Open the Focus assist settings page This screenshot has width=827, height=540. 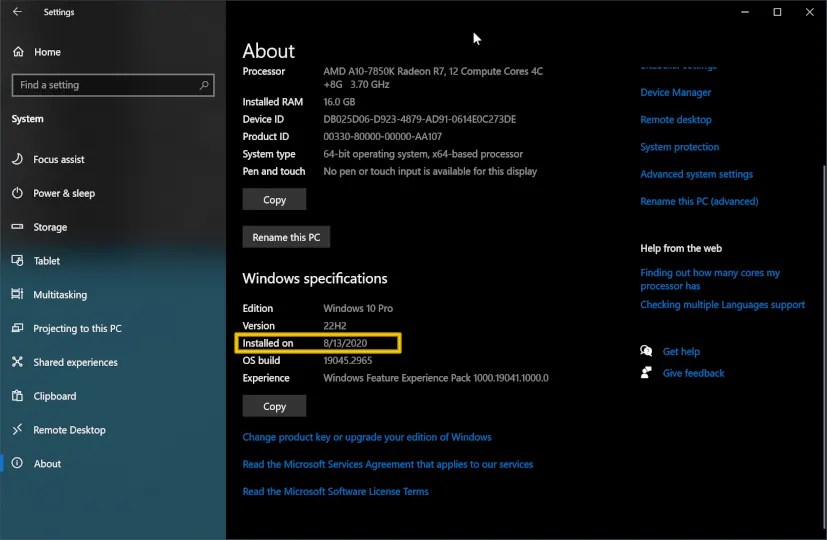coord(59,159)
